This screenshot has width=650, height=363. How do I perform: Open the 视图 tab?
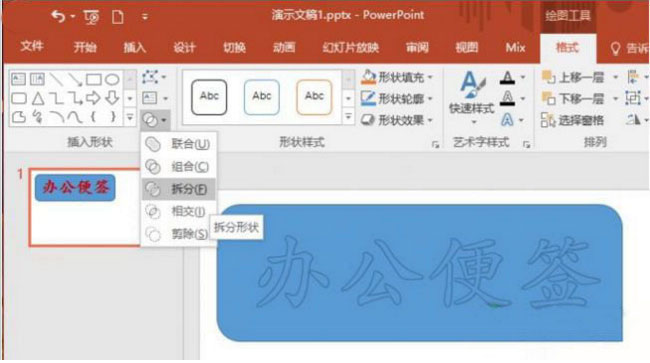[467, 47]
